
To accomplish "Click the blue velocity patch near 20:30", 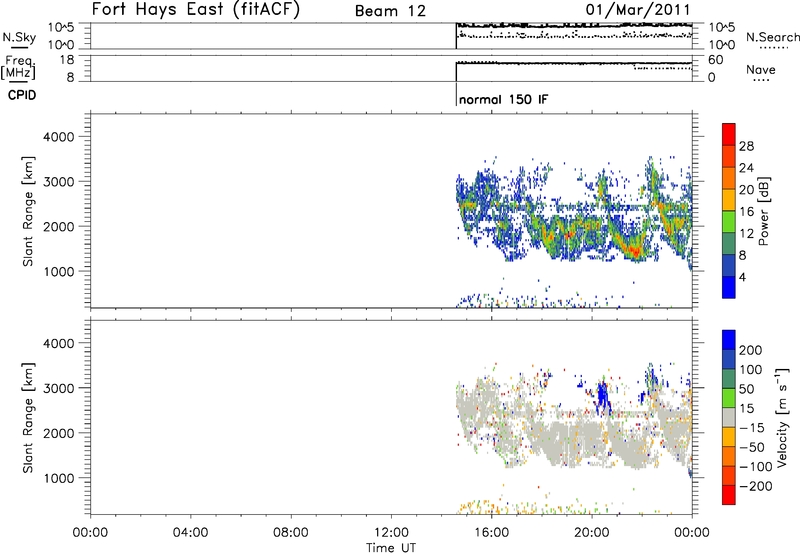I will (x=603, y=396).
